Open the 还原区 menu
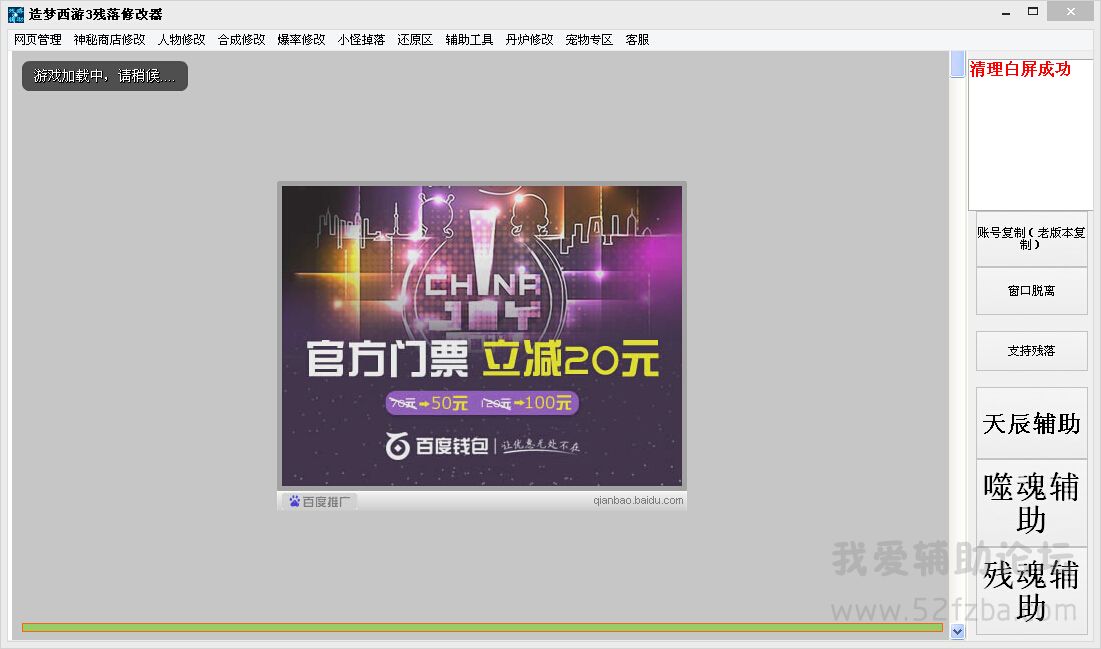Viewport: 1101px width, 649px height. [x=415, y=40]
